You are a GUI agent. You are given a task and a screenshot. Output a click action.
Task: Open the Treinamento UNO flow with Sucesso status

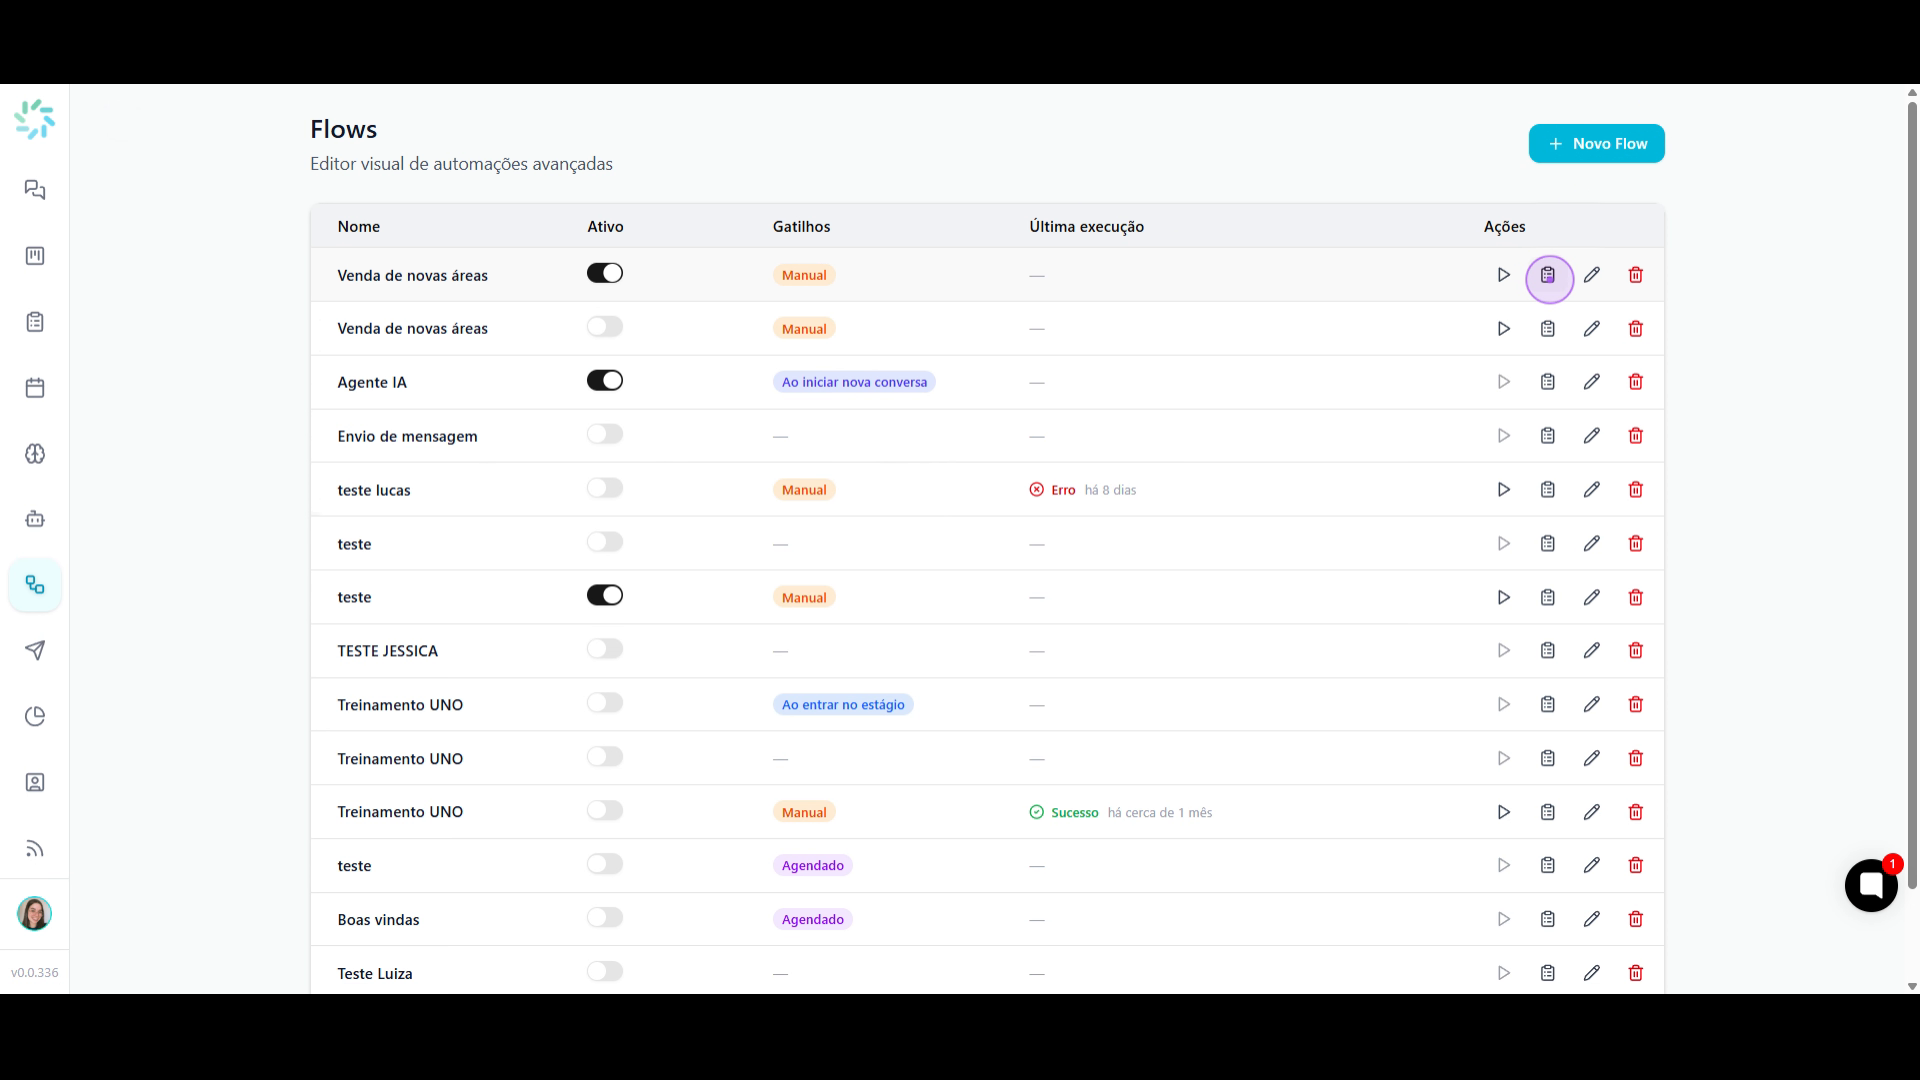pyautogui.click(x=400, y=812)
